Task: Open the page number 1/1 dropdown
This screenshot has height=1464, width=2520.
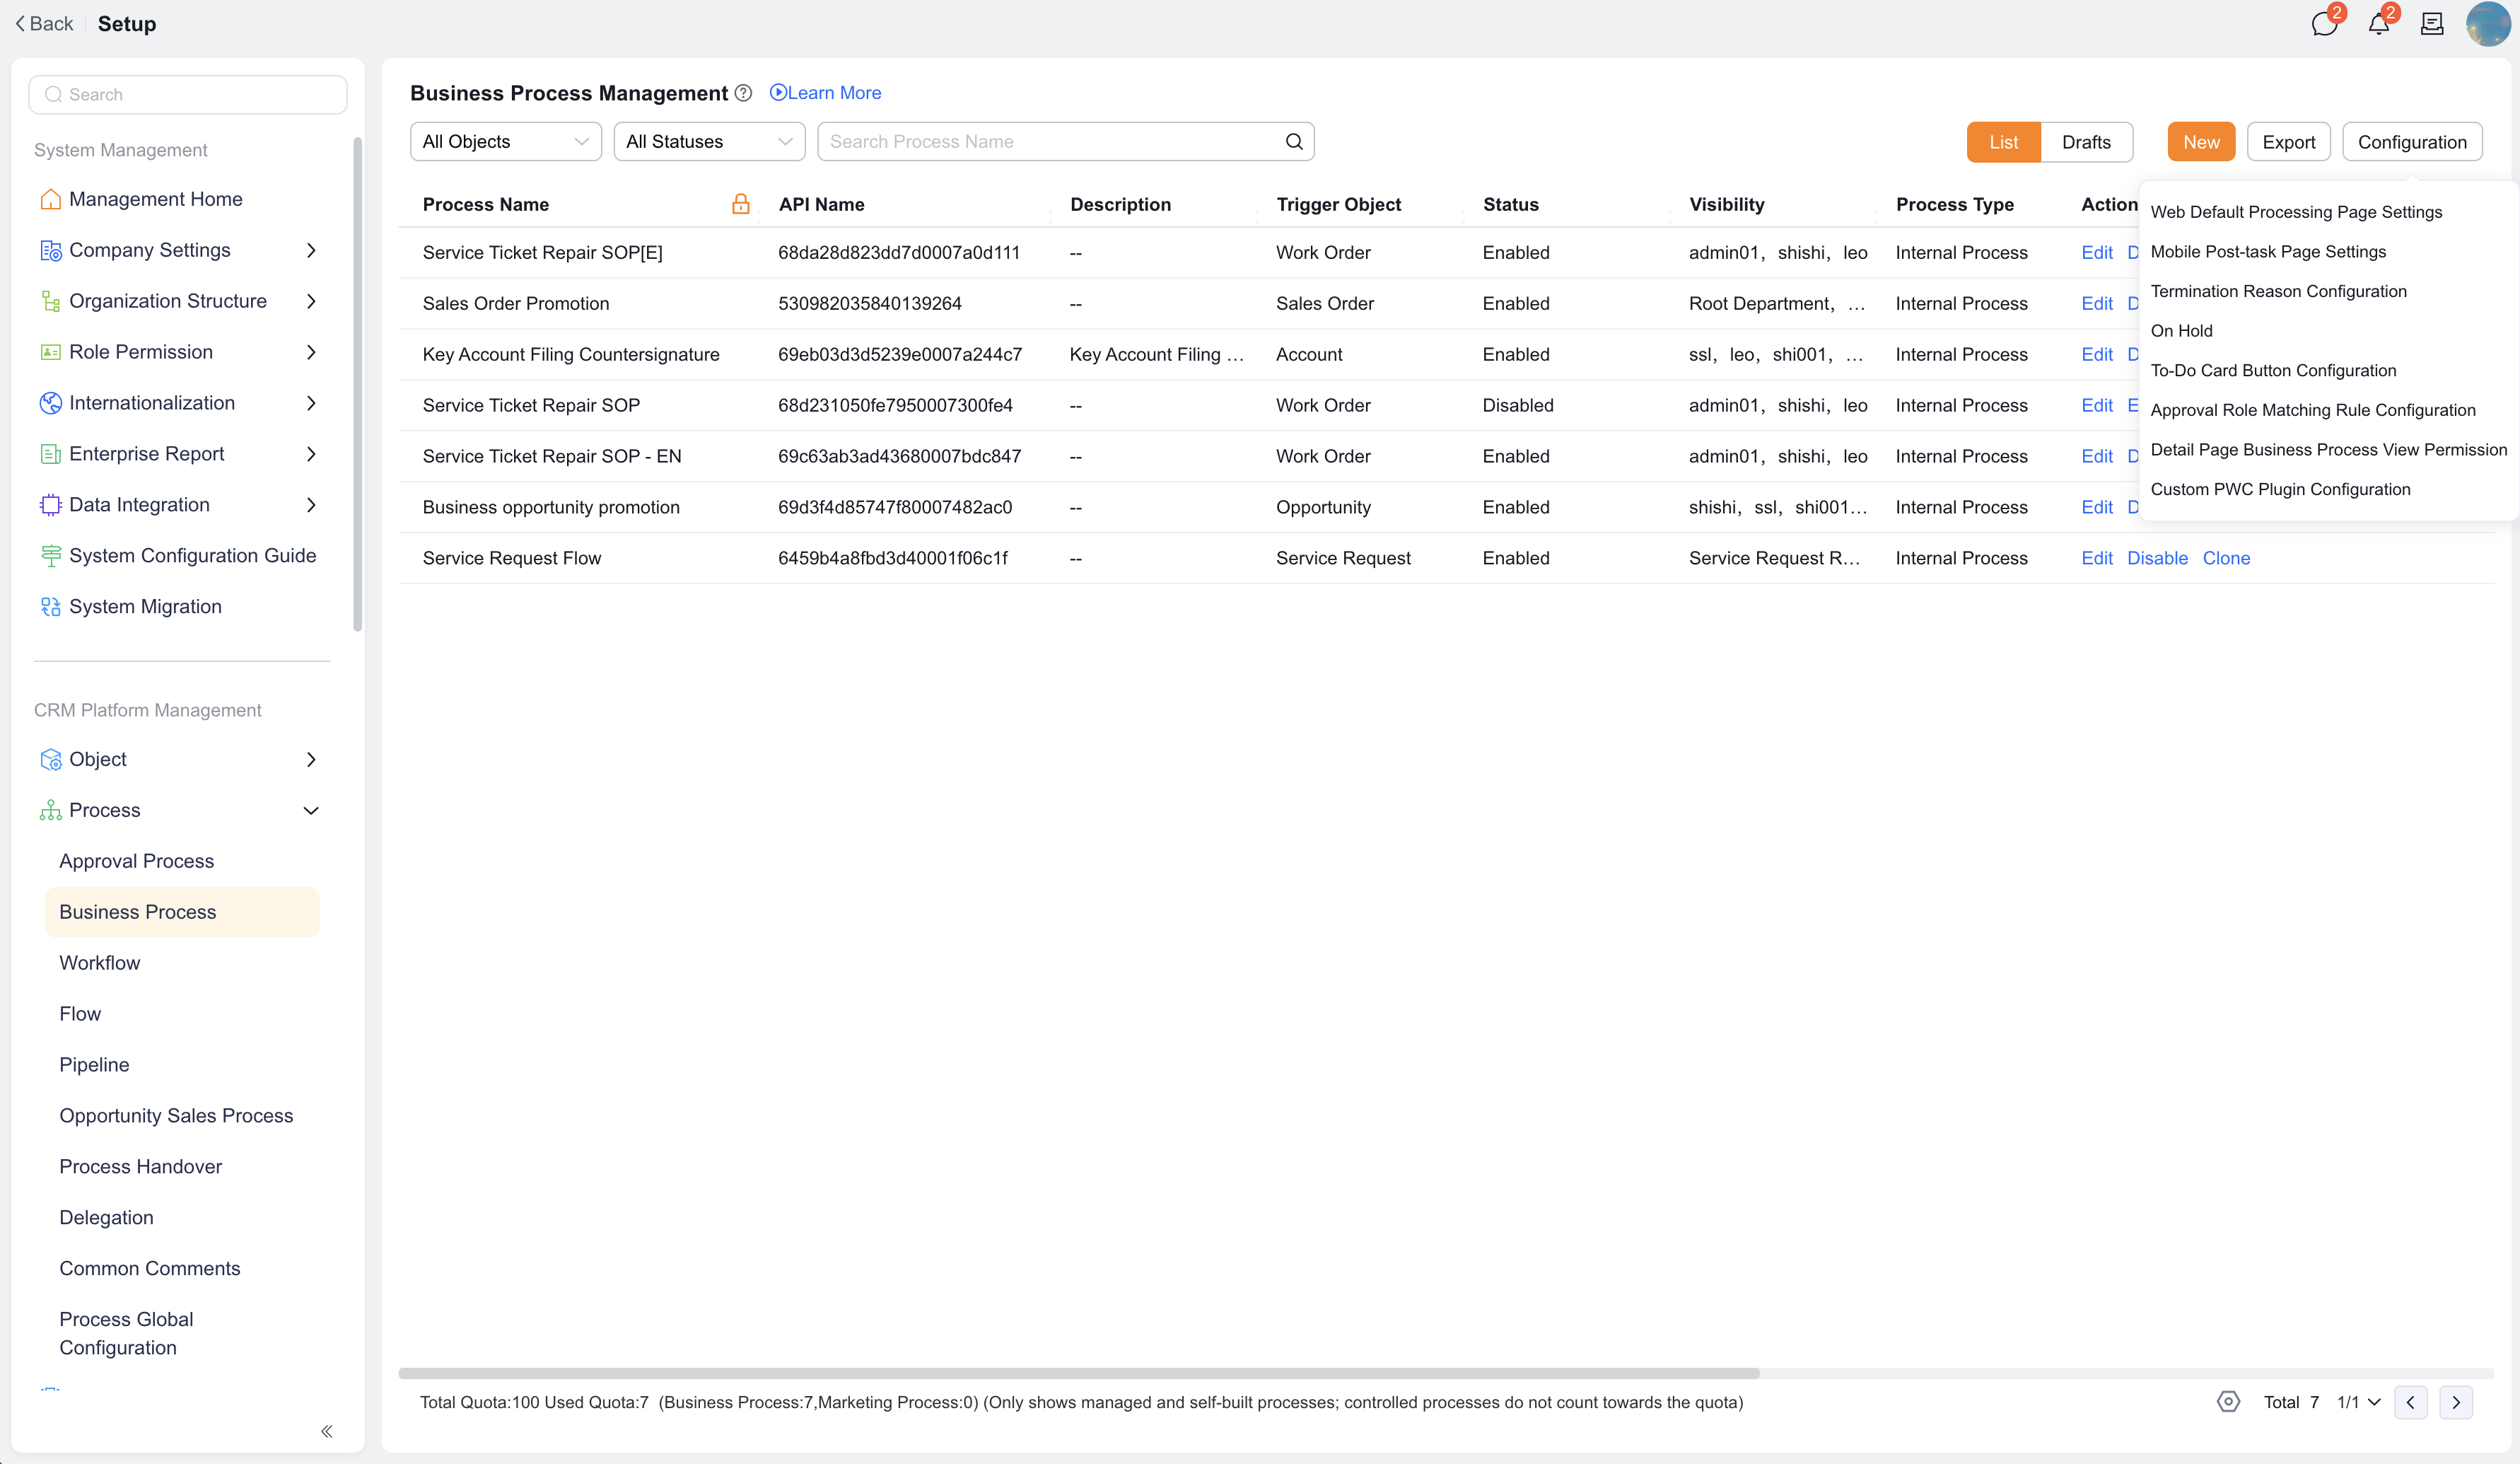Action: [2358, 1402]
